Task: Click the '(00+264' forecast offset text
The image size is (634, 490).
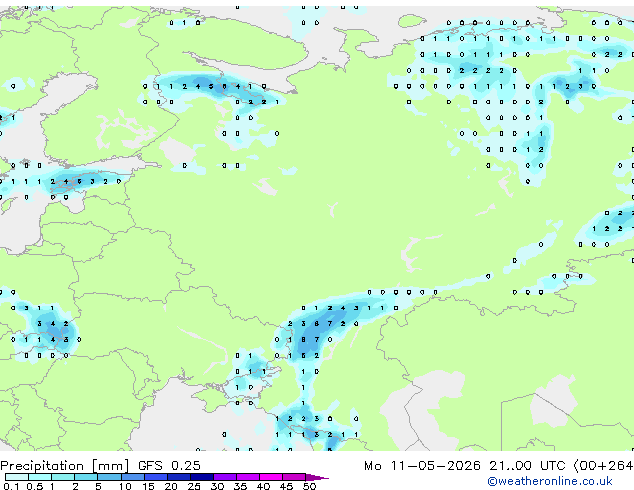Action: (603, 466)
